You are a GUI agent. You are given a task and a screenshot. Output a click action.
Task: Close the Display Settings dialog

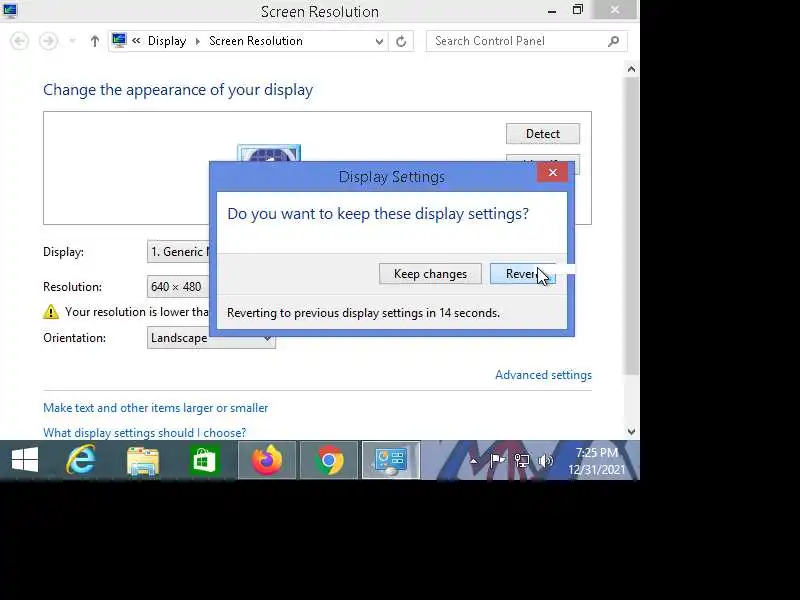tap(553, 172)
